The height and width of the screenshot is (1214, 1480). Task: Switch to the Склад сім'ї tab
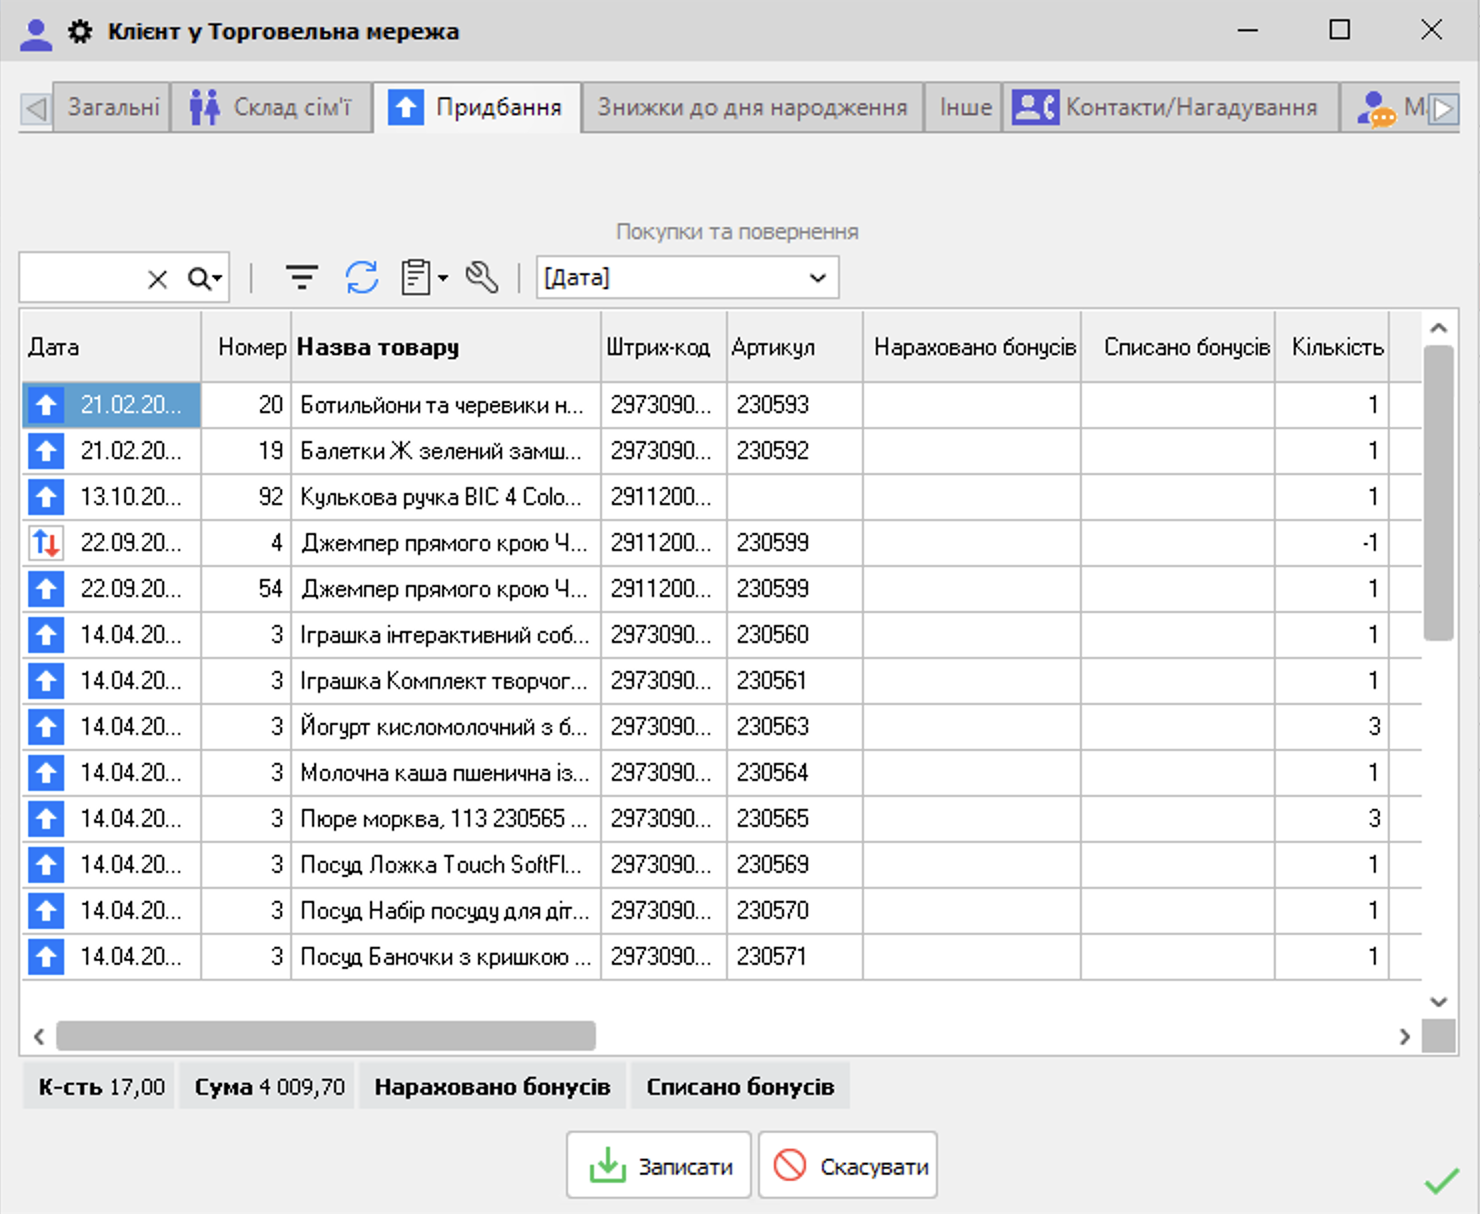pos(271,107)
